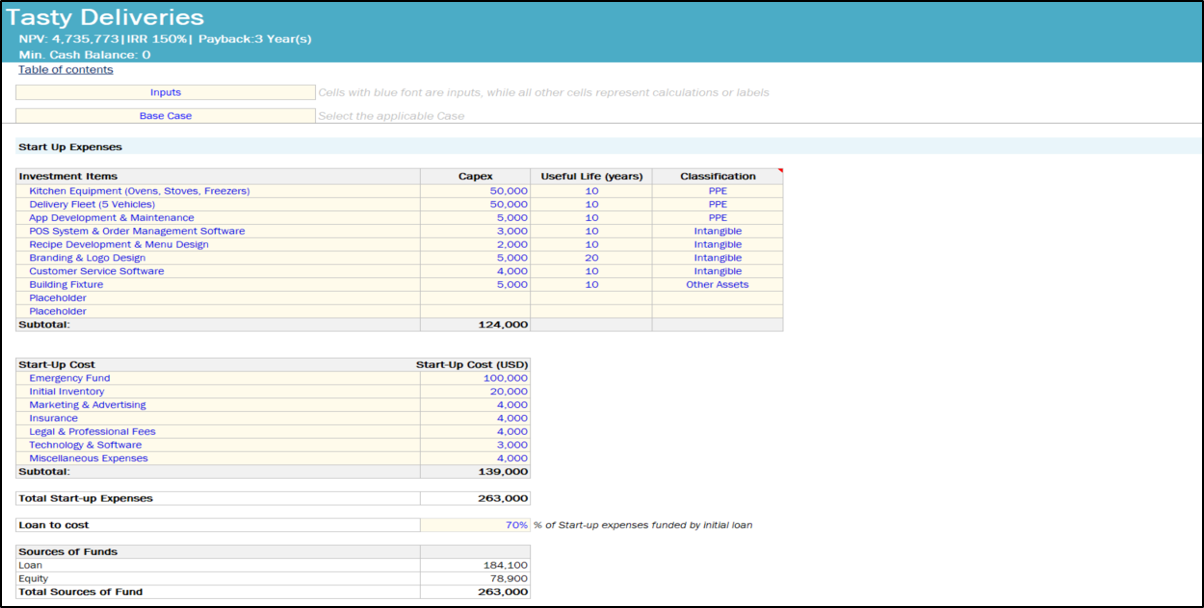Open Classification cell for Kitchen Equipment row
This screenshot has height=608, width=1204.
717,191
